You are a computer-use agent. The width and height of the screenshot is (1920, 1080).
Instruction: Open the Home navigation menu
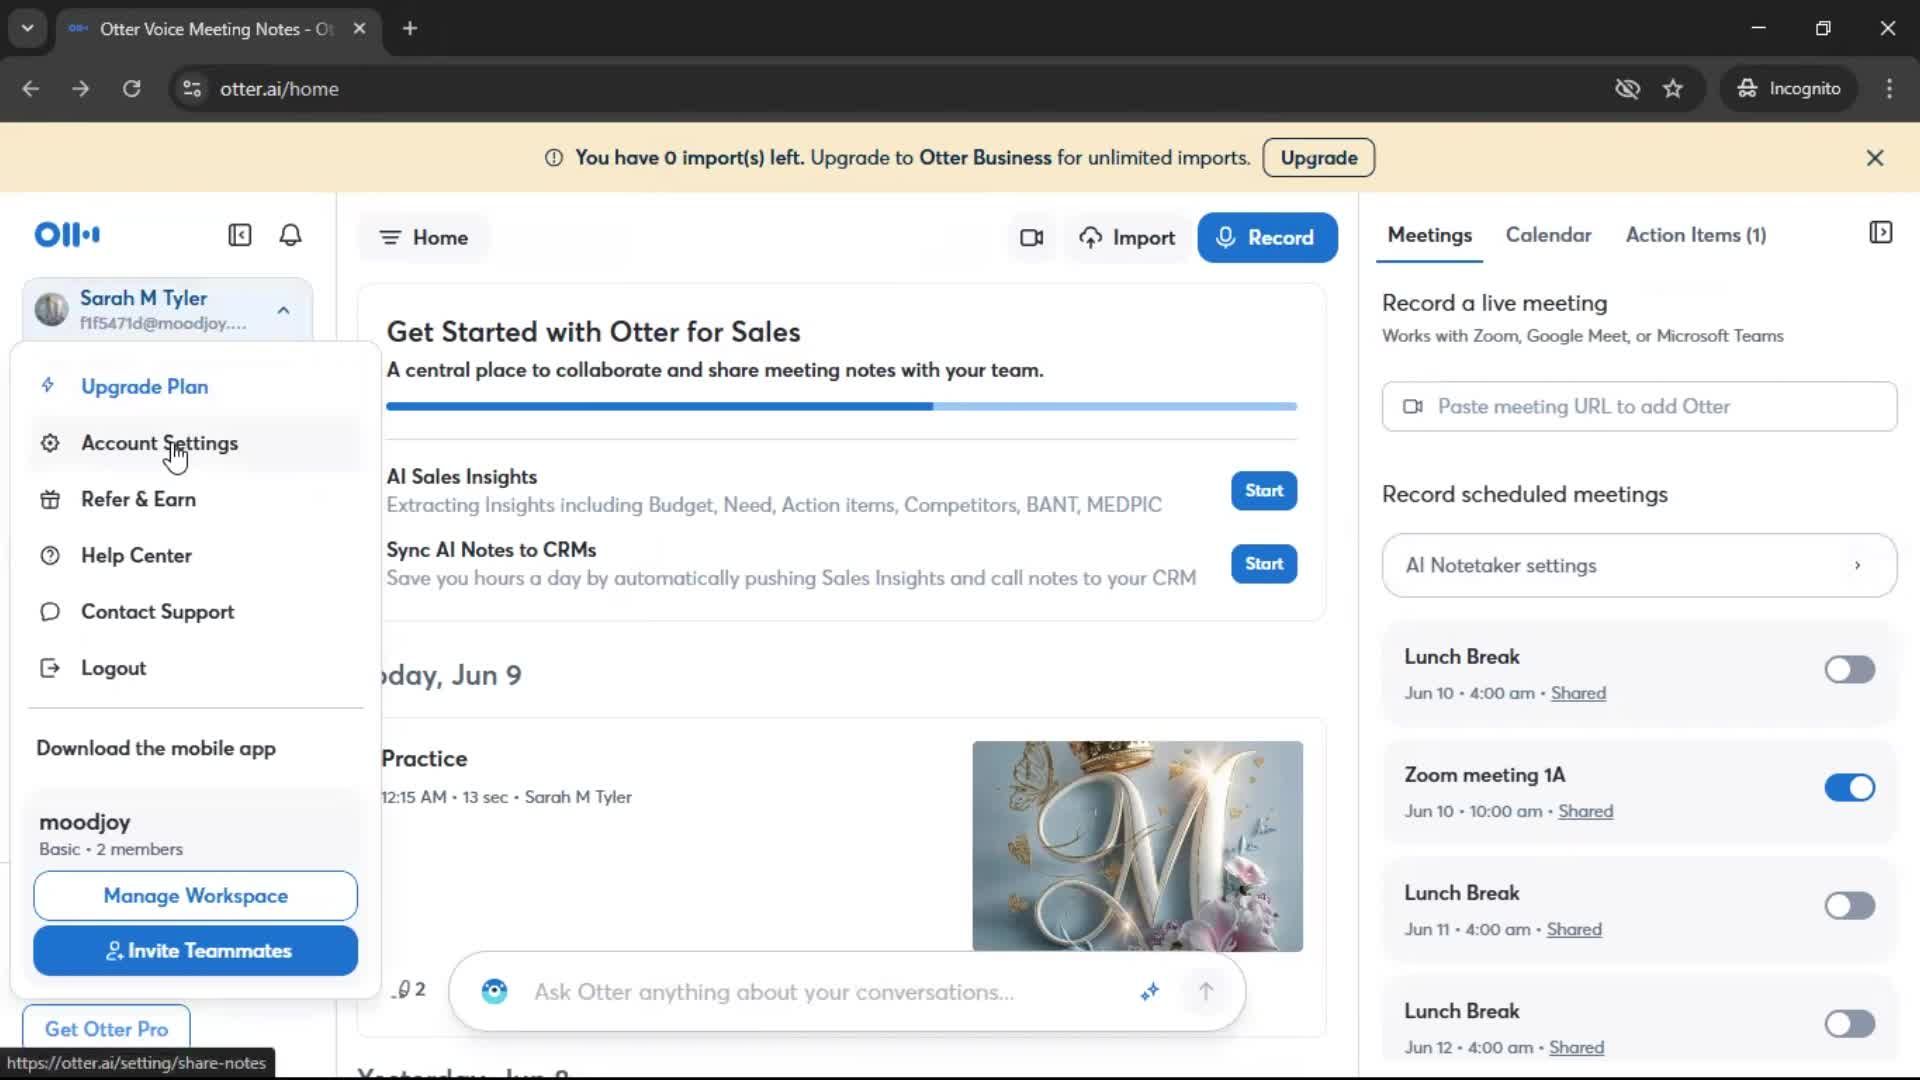424,238
